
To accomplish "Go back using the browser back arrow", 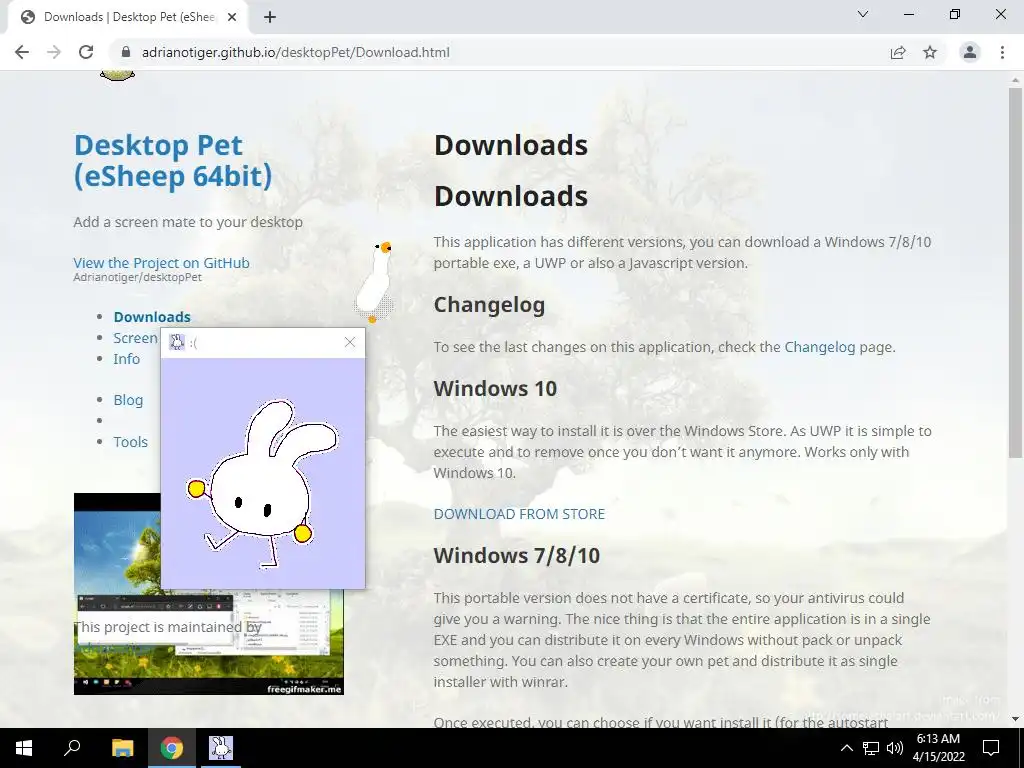I will 22,52.
